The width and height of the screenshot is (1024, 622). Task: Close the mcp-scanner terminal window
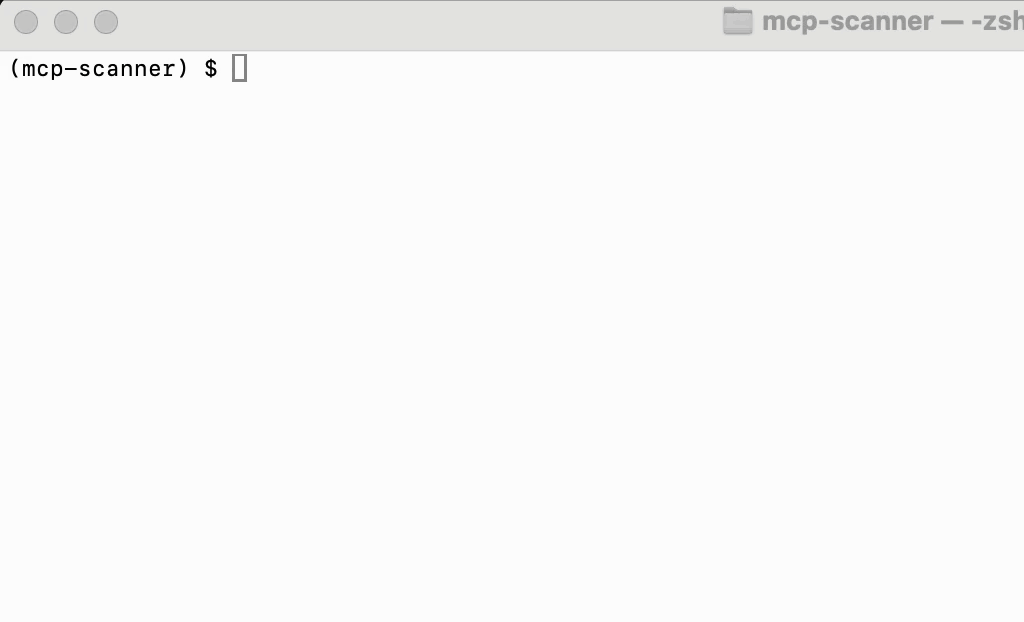[x=26, y=22]
